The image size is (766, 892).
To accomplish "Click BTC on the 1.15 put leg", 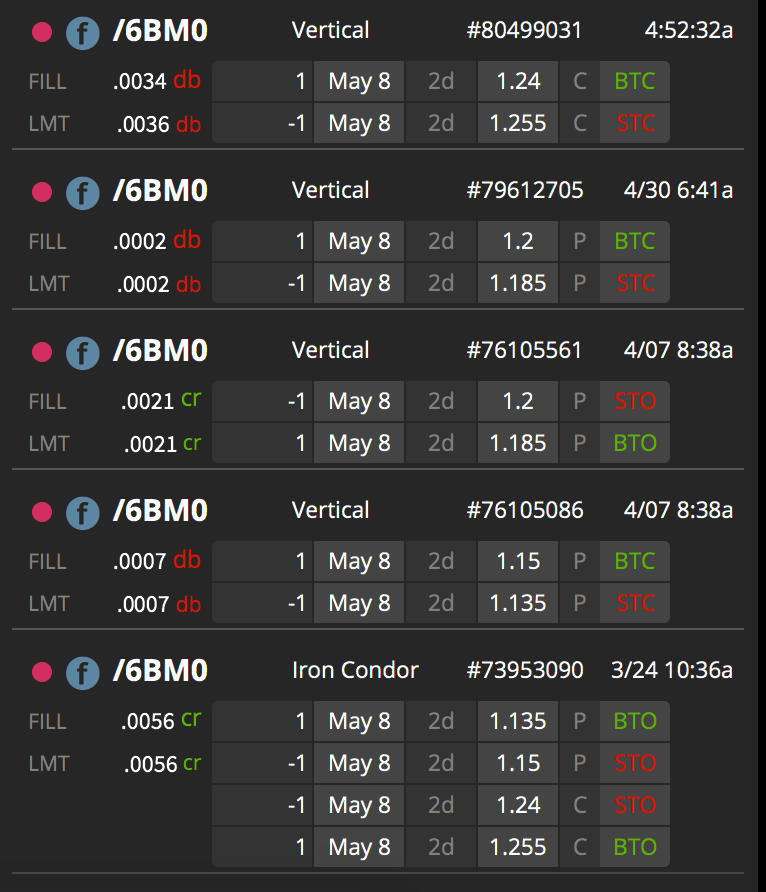I will pyautogui.click(x=635, y=561).
